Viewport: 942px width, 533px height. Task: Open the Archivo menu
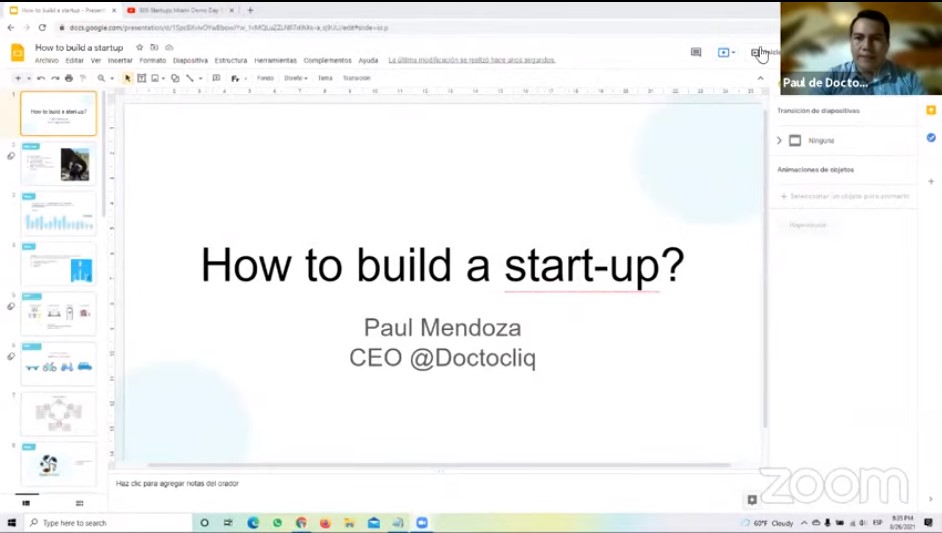click(x=47, y=61)
